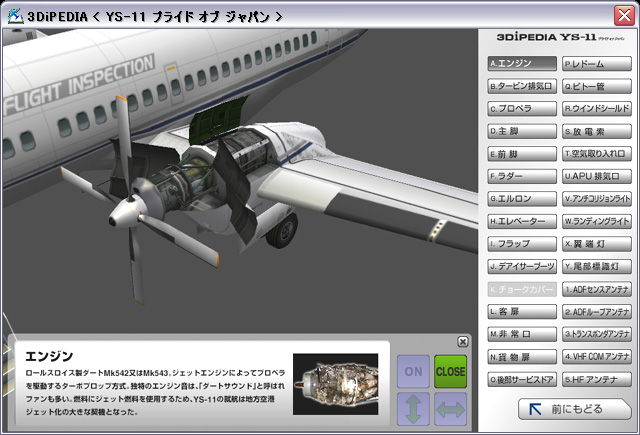Choose W.ランディングライト button
The width and height of the screenshot is (640, 435).
pos(597,221)
